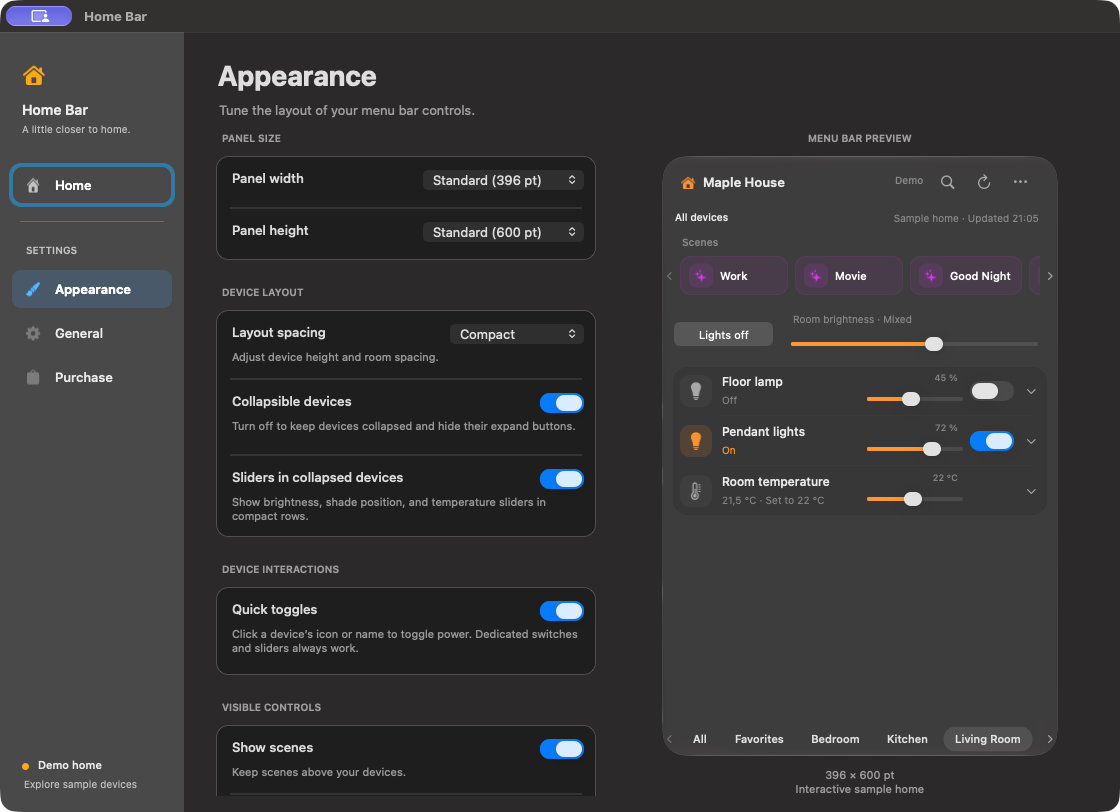1120x812 pixels.
Task: Click the 'Sample home · Updated 21:05' text
Action: click(x=966, y=219)
